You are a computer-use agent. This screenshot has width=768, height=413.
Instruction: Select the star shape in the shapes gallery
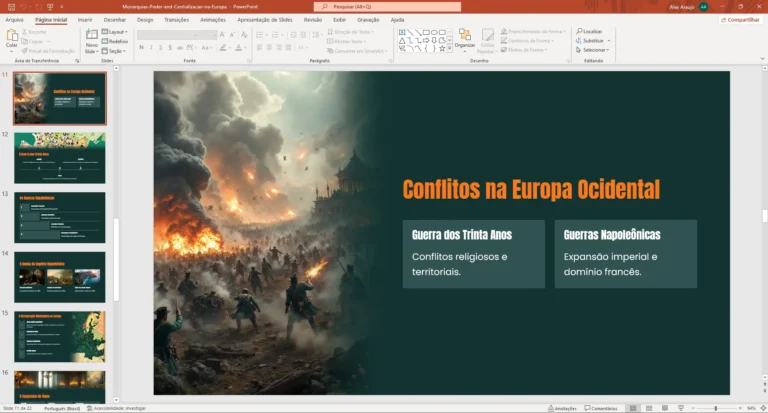point(442,49)
